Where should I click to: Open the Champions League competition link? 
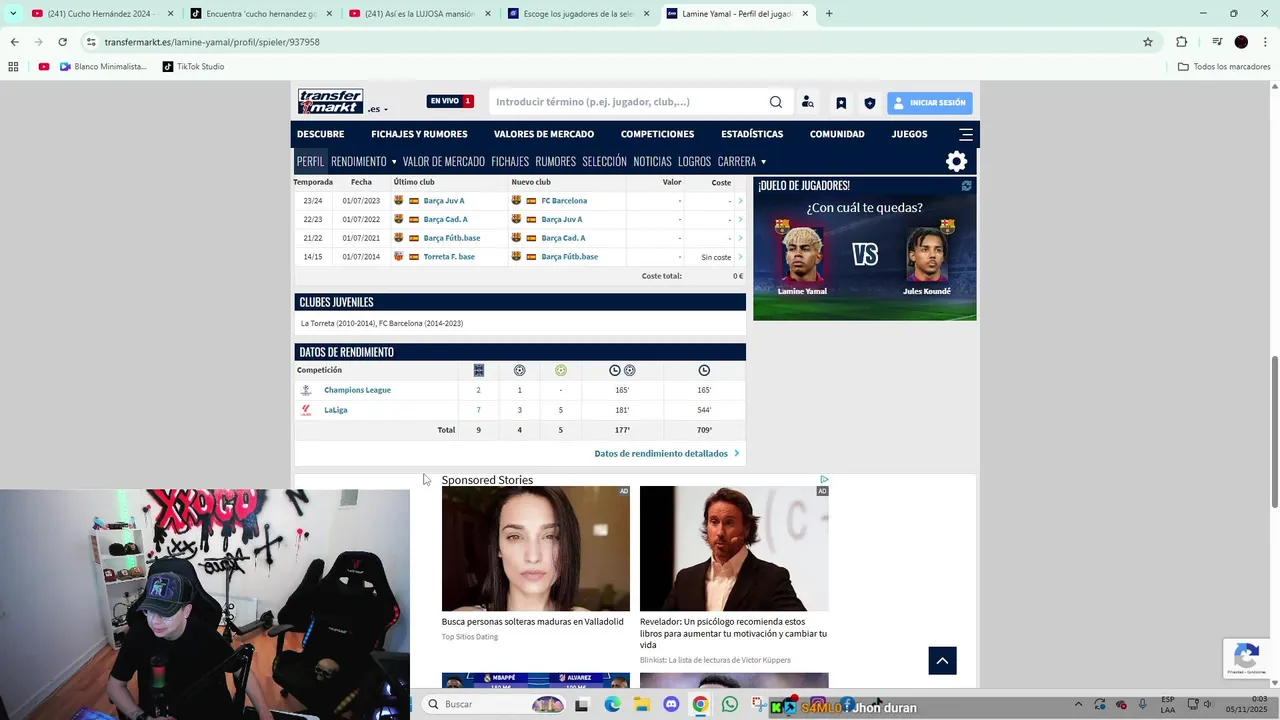pyautogui.click(x=357, y=390)
